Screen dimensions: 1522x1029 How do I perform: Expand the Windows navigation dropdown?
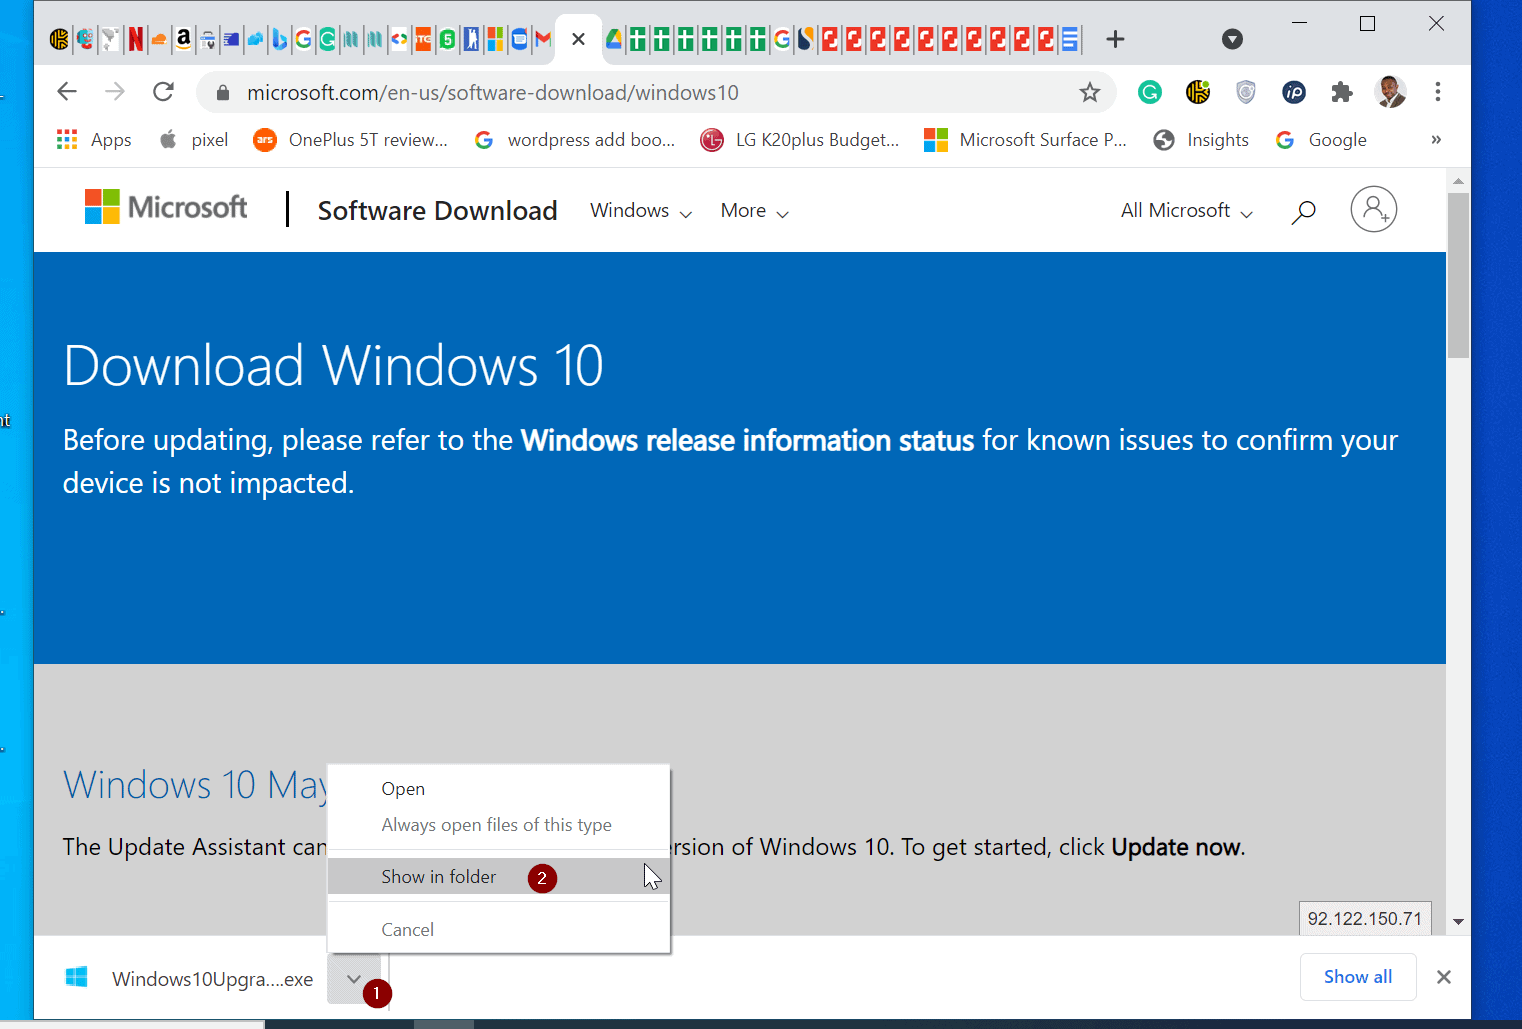point(641,211)
